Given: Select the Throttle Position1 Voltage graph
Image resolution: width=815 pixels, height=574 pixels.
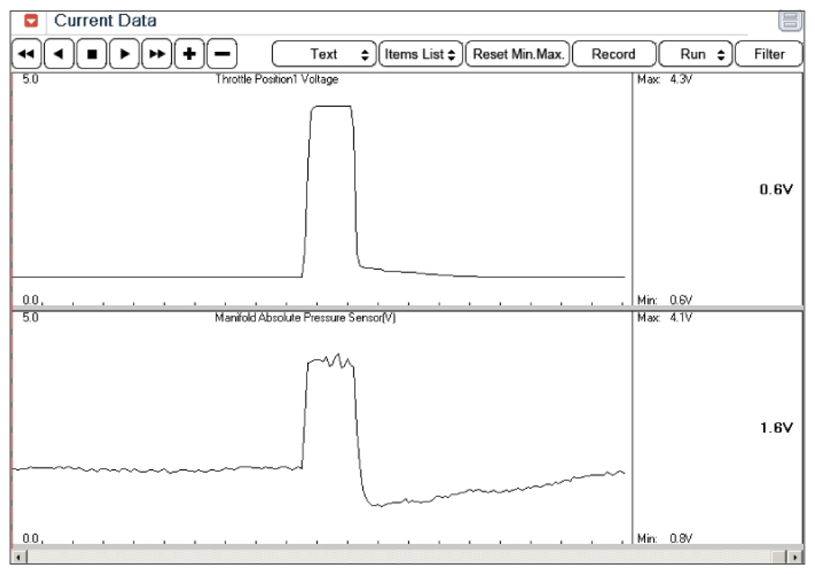Looking at the screenshot, I should [x=320, y=190].
